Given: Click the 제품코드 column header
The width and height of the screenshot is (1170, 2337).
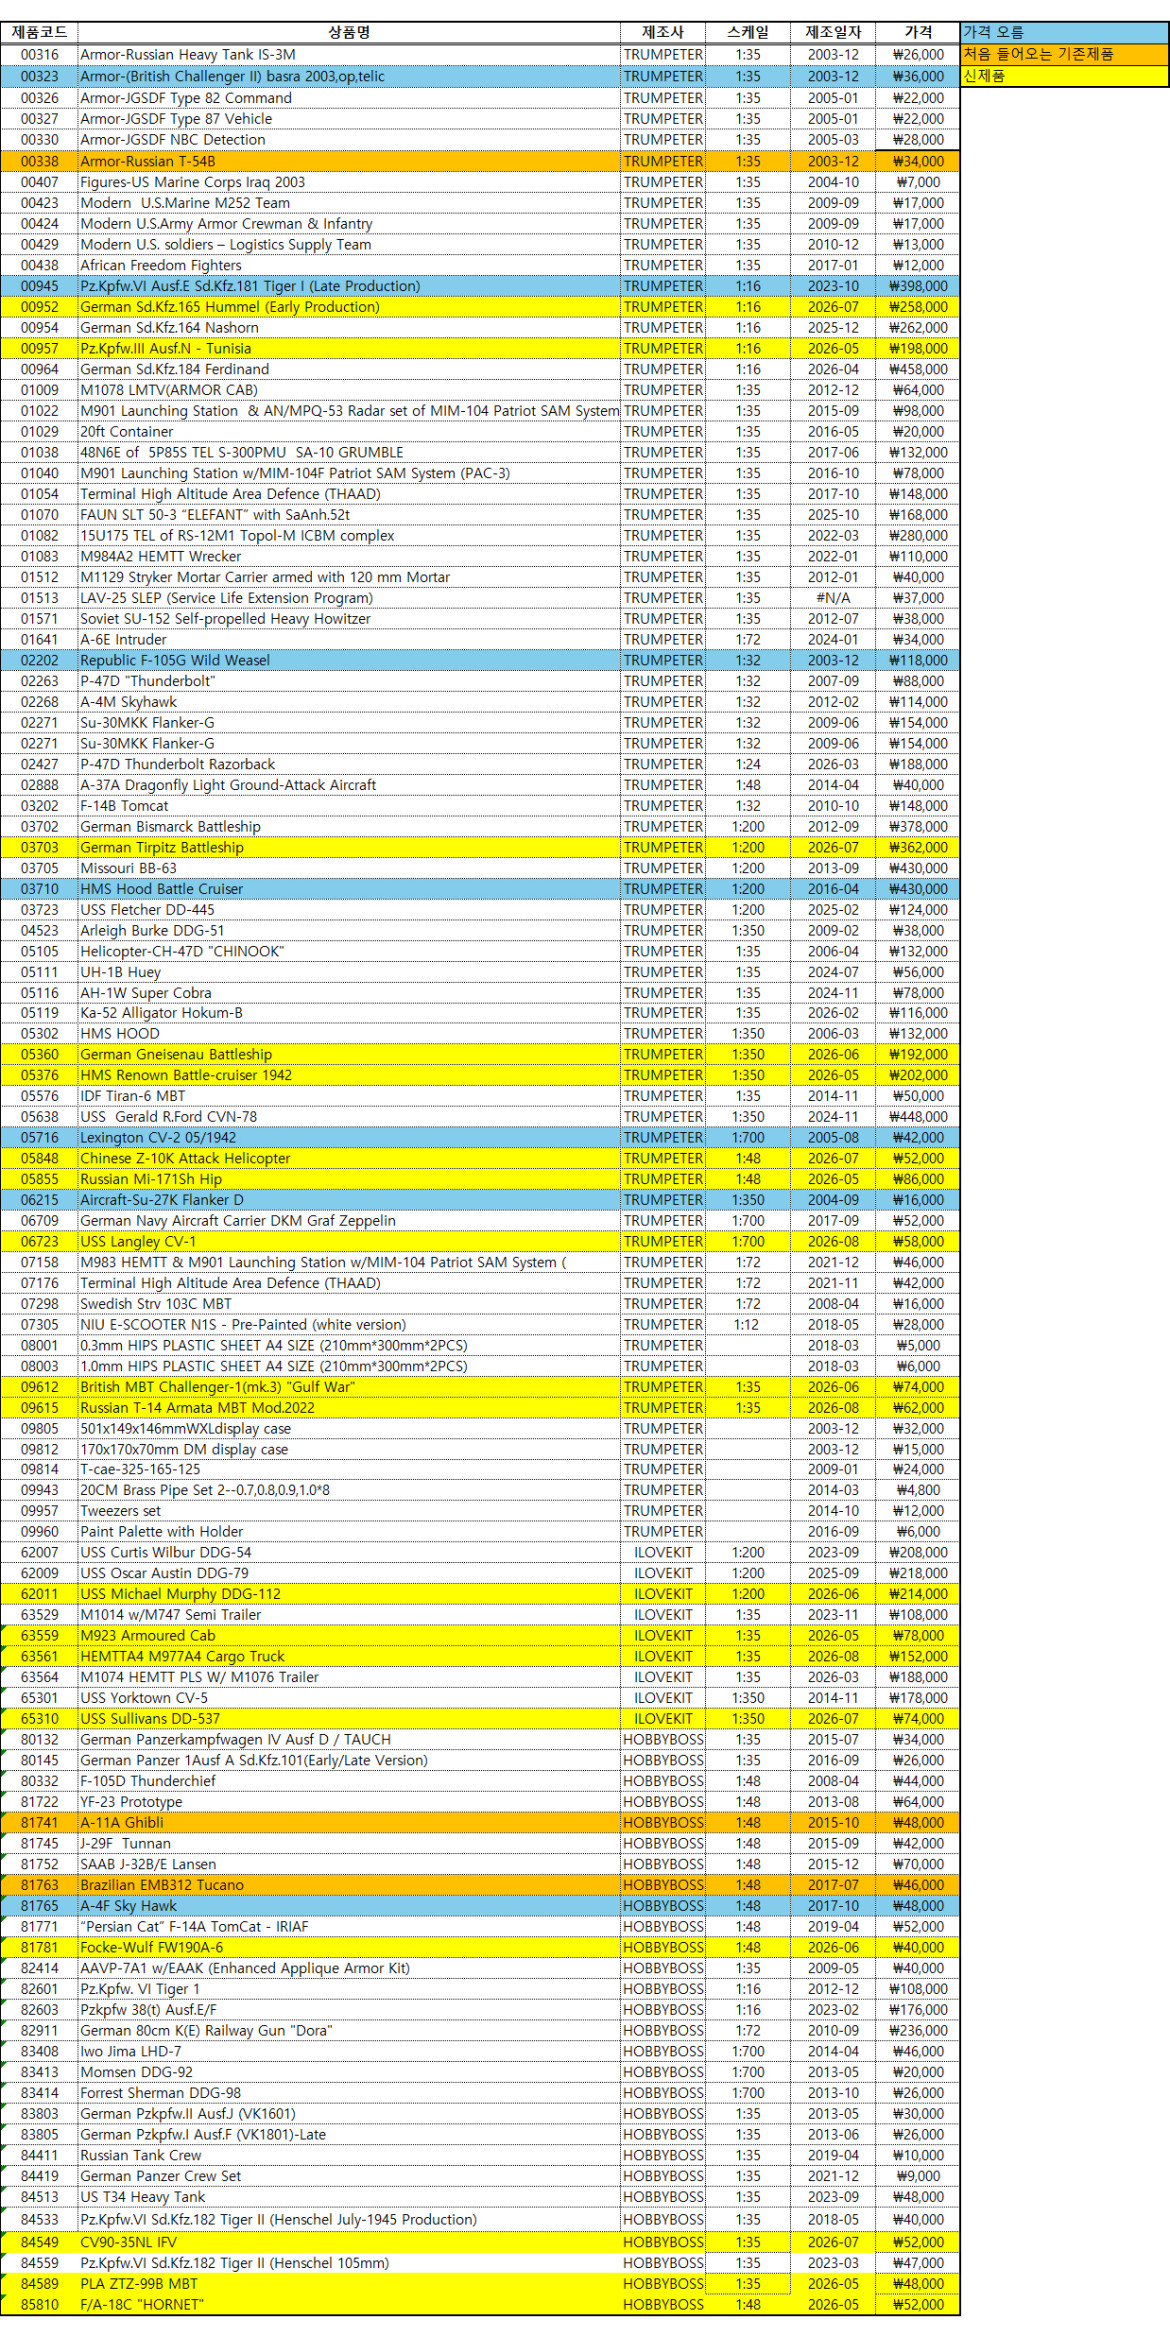Looking at the screenshot, I should pos(39,33).
